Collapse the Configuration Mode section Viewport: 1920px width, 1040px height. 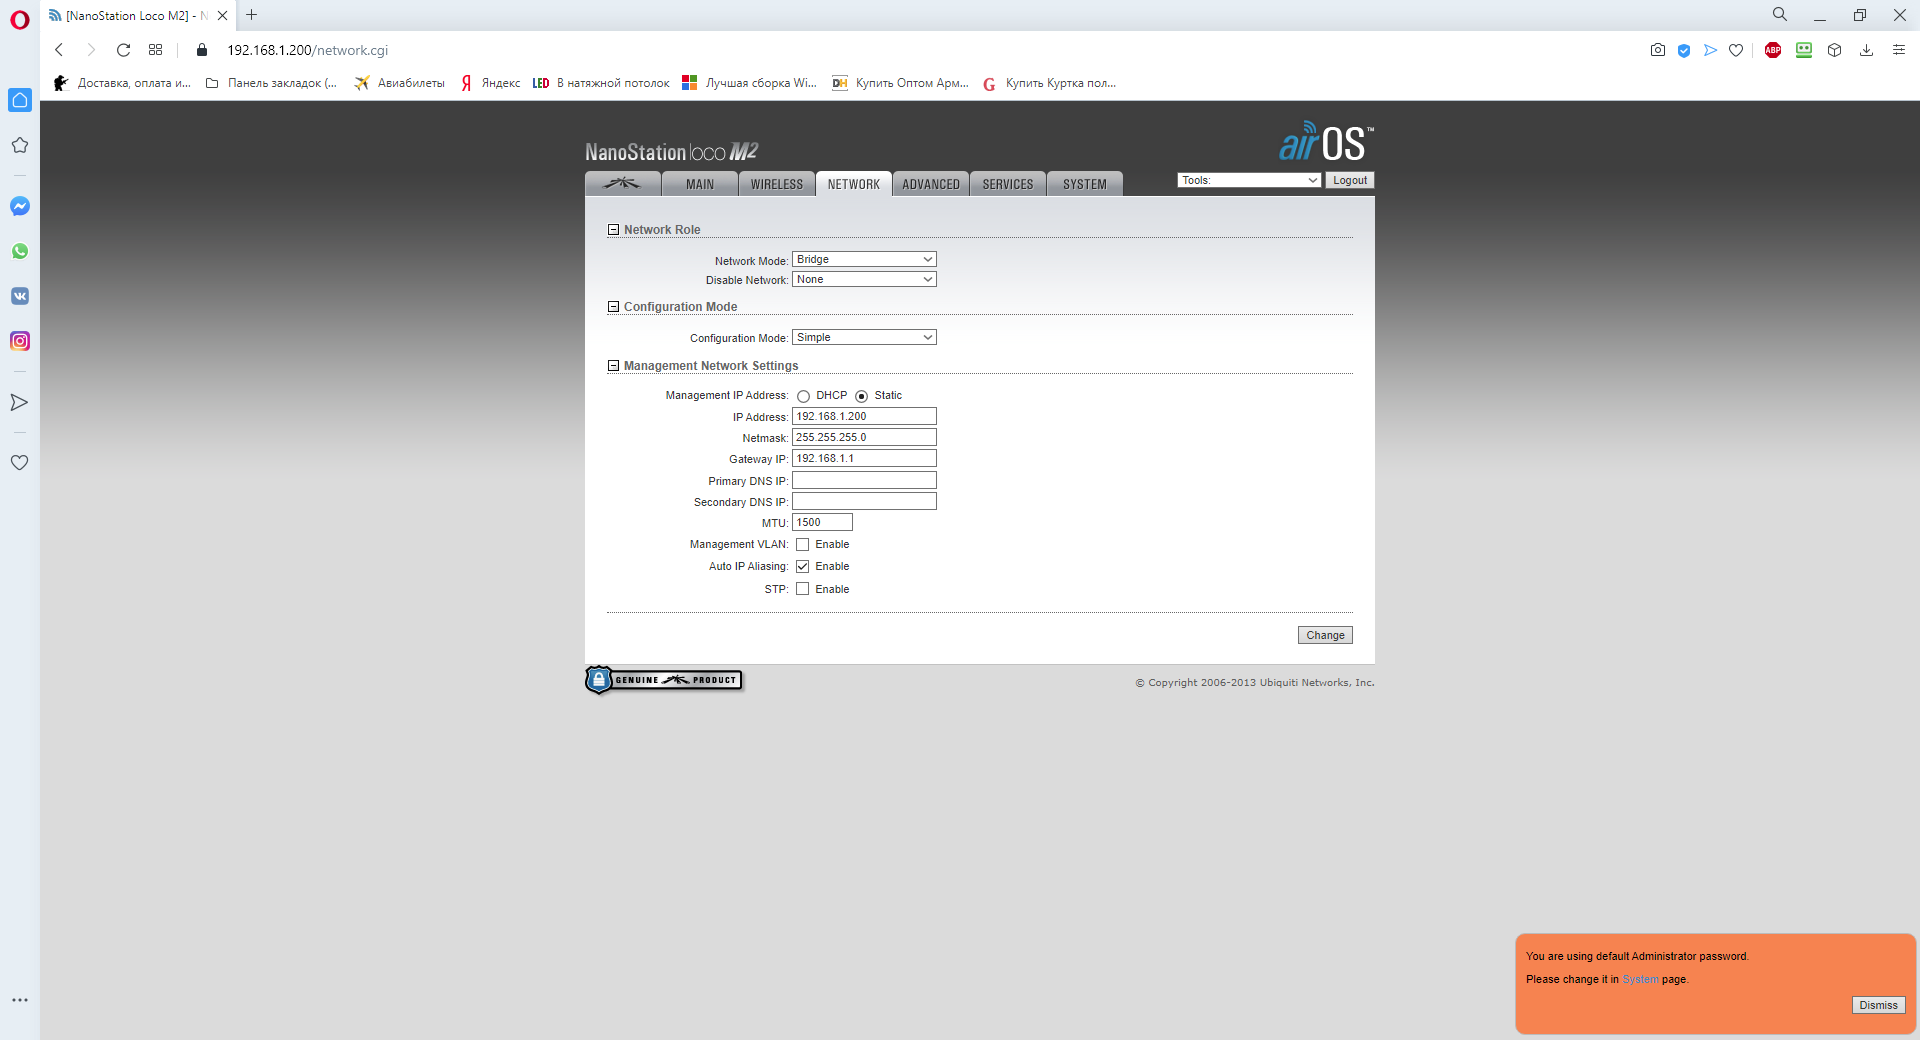(613, 307)
